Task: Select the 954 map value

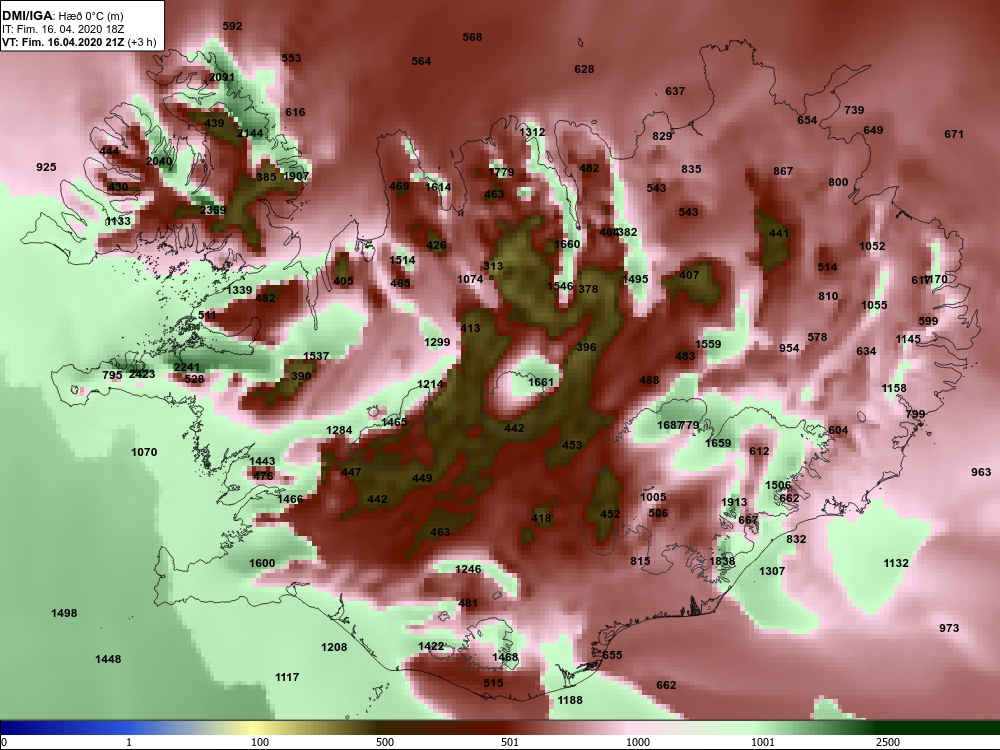Action: [x=789, y=348]
